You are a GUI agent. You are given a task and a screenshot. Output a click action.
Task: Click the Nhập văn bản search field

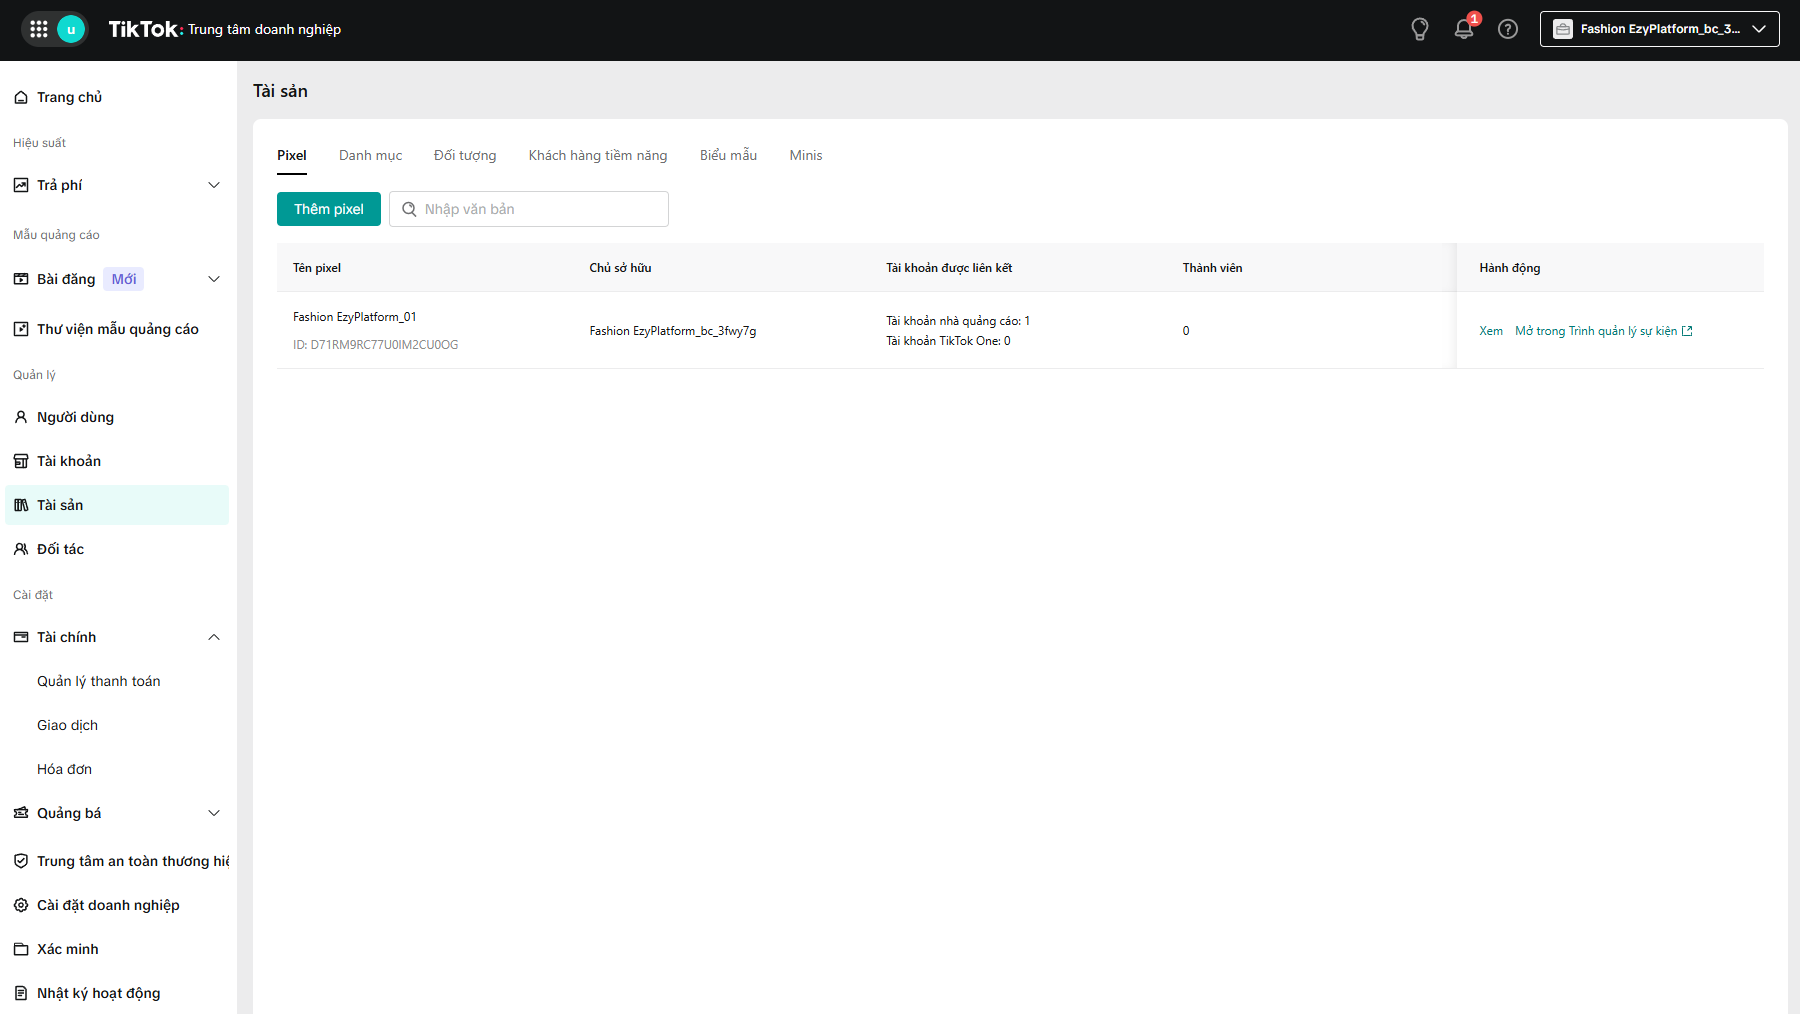[x=529, y=209]
